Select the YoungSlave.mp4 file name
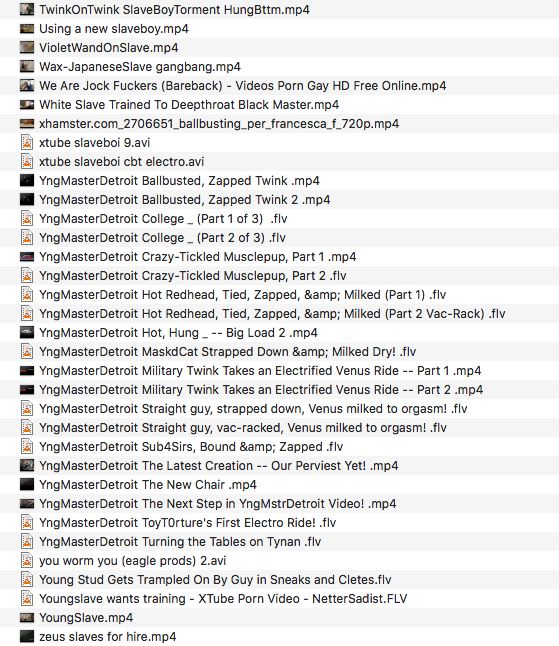The height and width of the screenshot is (646, 559). point(86,618)
